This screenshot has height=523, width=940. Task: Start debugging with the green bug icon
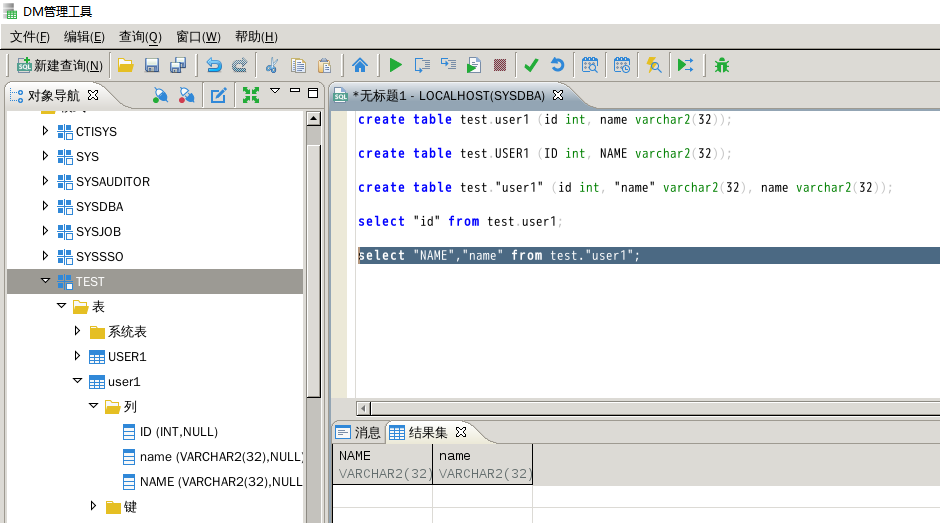(x=722, y=65)
